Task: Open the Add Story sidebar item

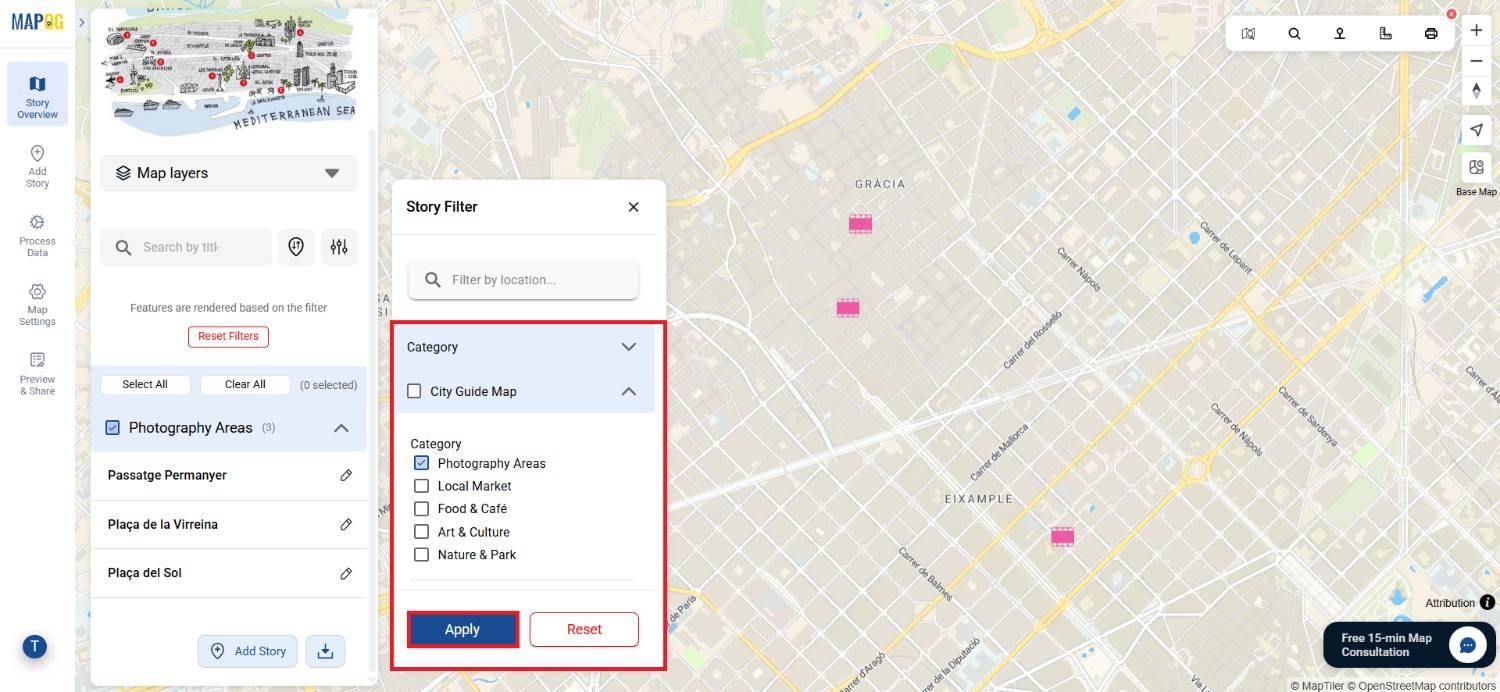Action: point(37,166)
